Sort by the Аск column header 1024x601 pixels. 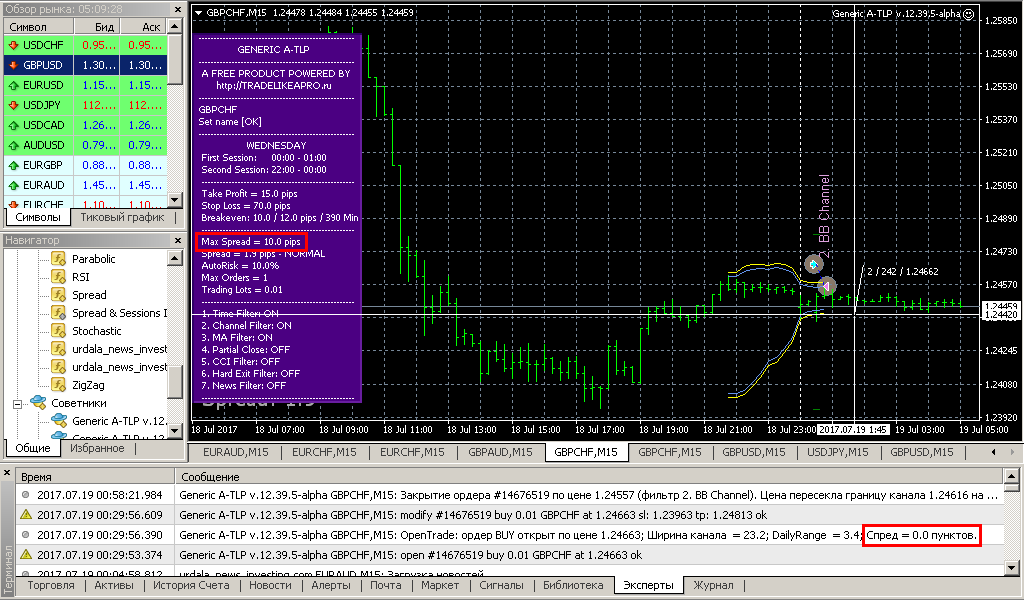(144, 27)
